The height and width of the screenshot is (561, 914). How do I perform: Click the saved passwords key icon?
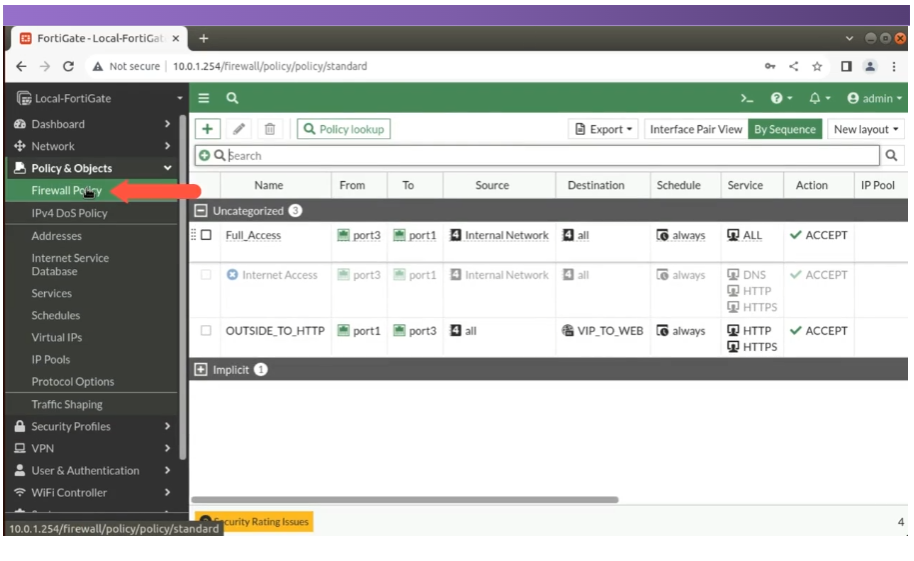[770, 66]
